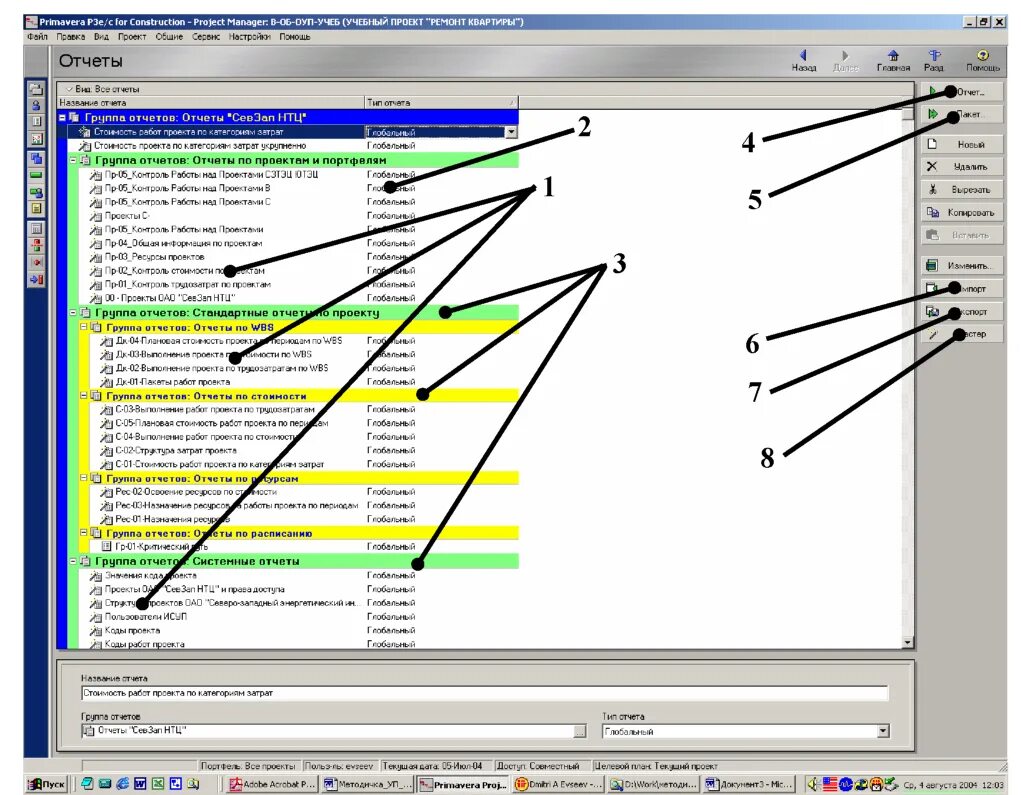Copy the report with Копировать
This screenshot has width=1021, height=795.
tap(962, 212)
